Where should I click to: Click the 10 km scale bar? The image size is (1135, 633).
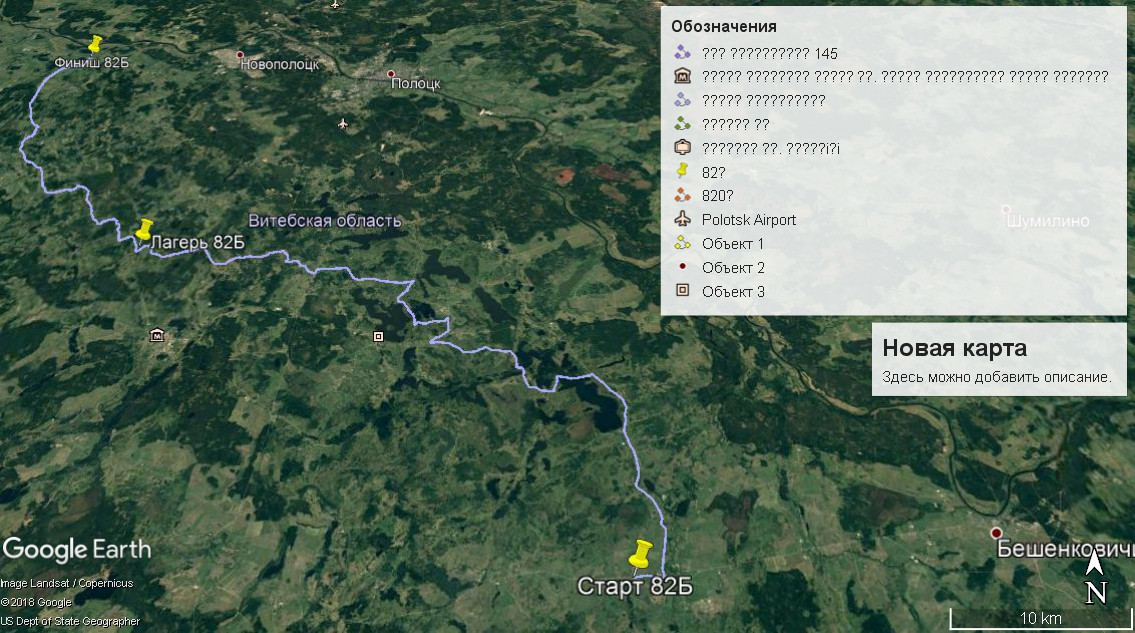[x=1039, y=619]
